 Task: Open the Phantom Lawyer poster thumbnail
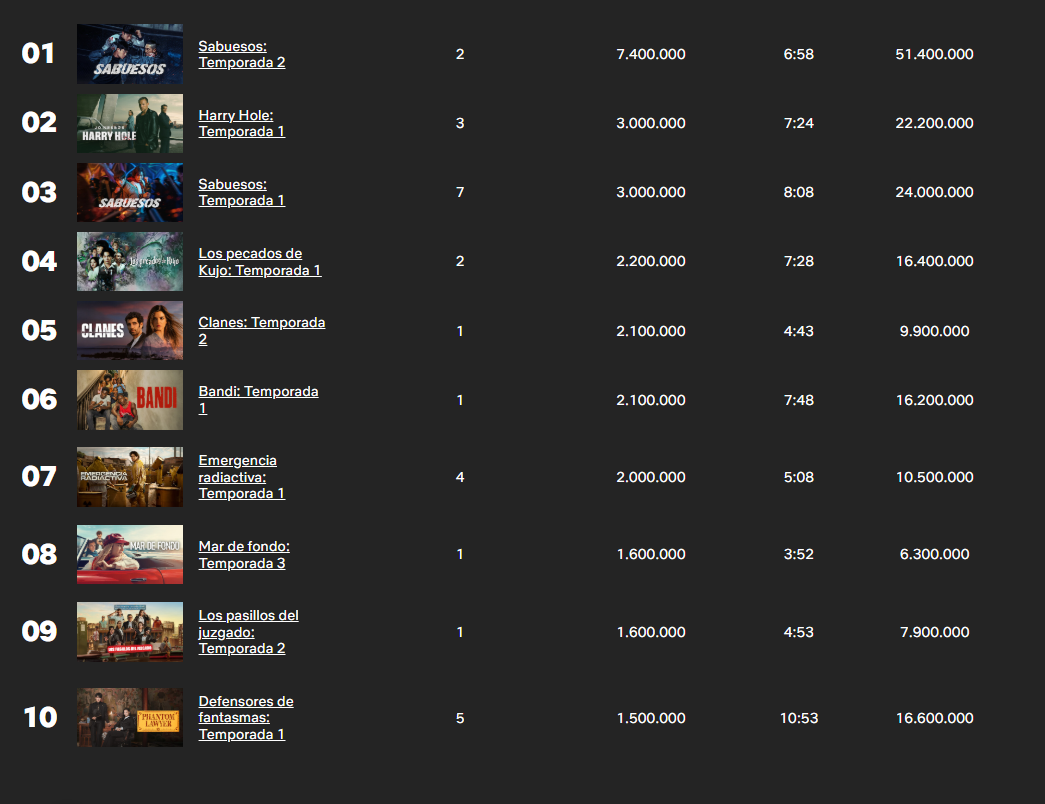pos(130,717)
